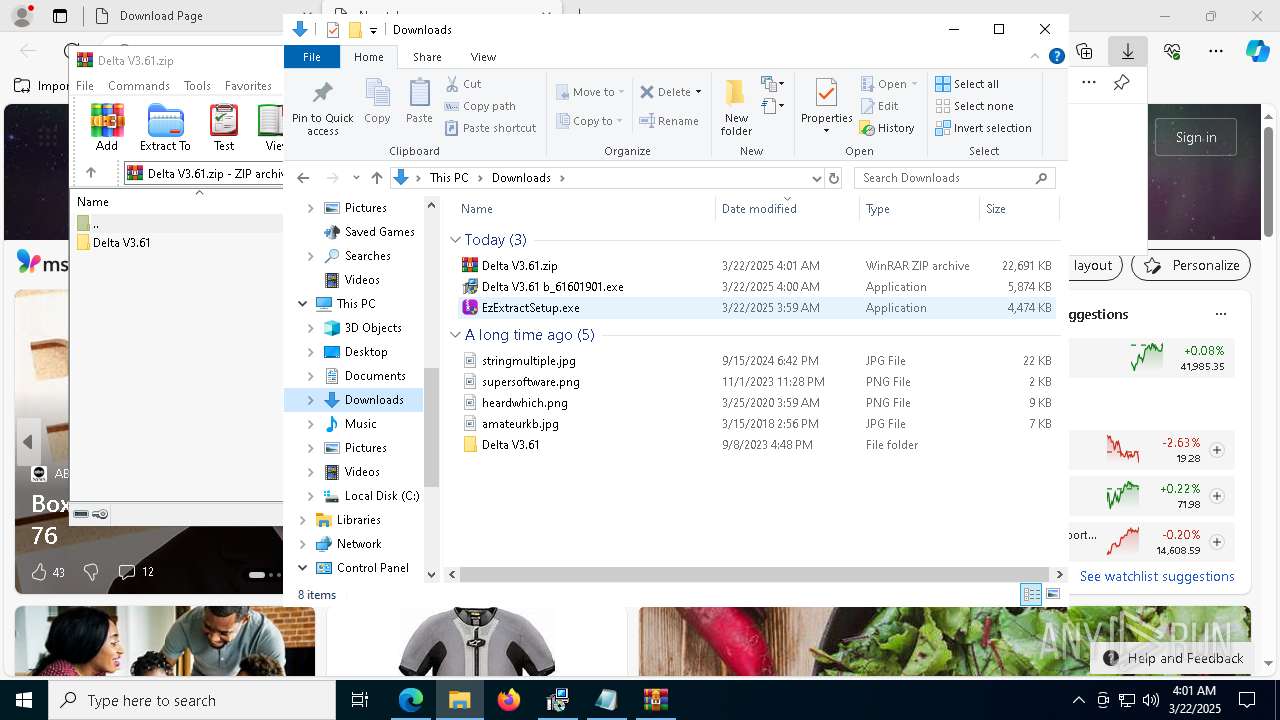Create a New folder
Screen dimensions: 1280x720
click(x=736, y=107)
